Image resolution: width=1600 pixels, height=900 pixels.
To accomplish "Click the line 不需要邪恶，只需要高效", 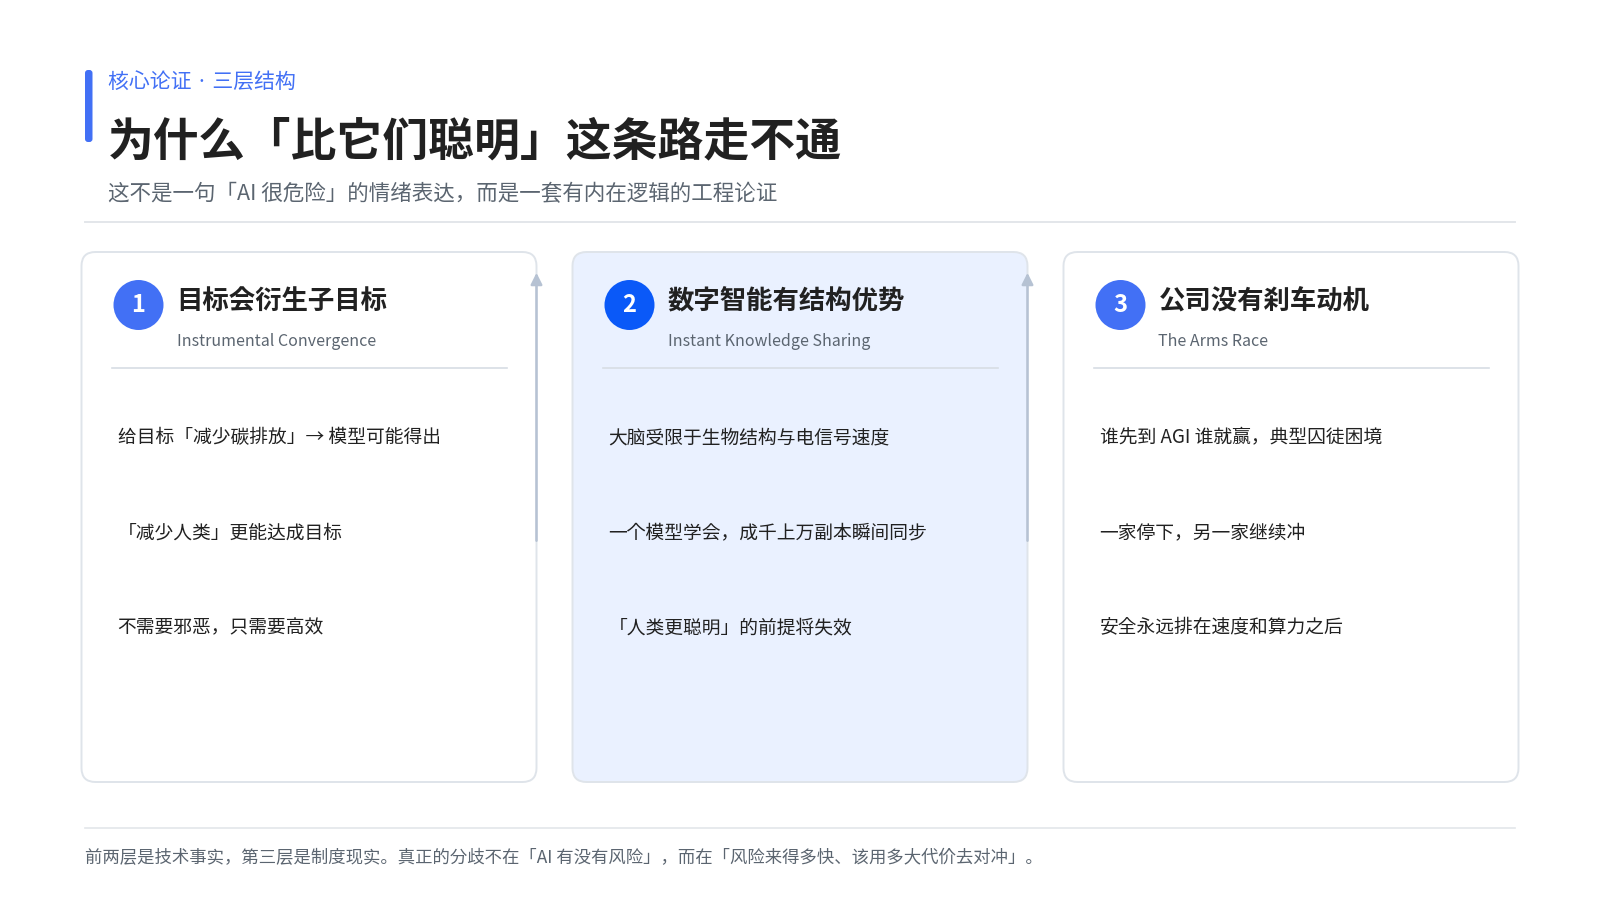I will coord(221,626).
